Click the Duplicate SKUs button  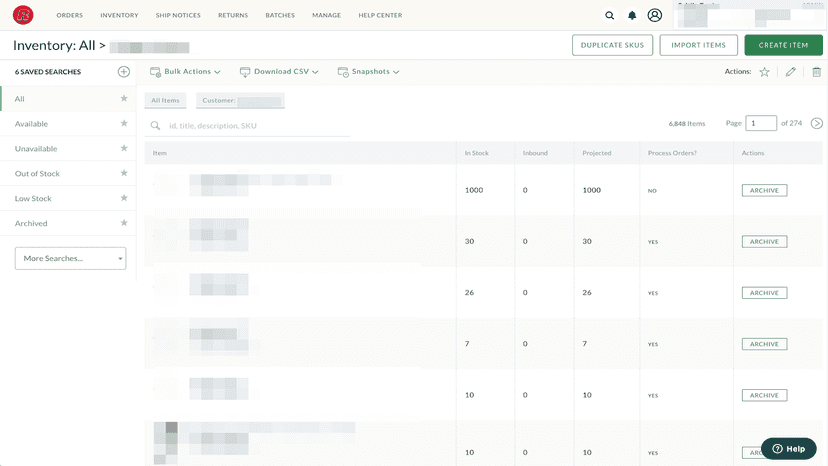[613, 45]
